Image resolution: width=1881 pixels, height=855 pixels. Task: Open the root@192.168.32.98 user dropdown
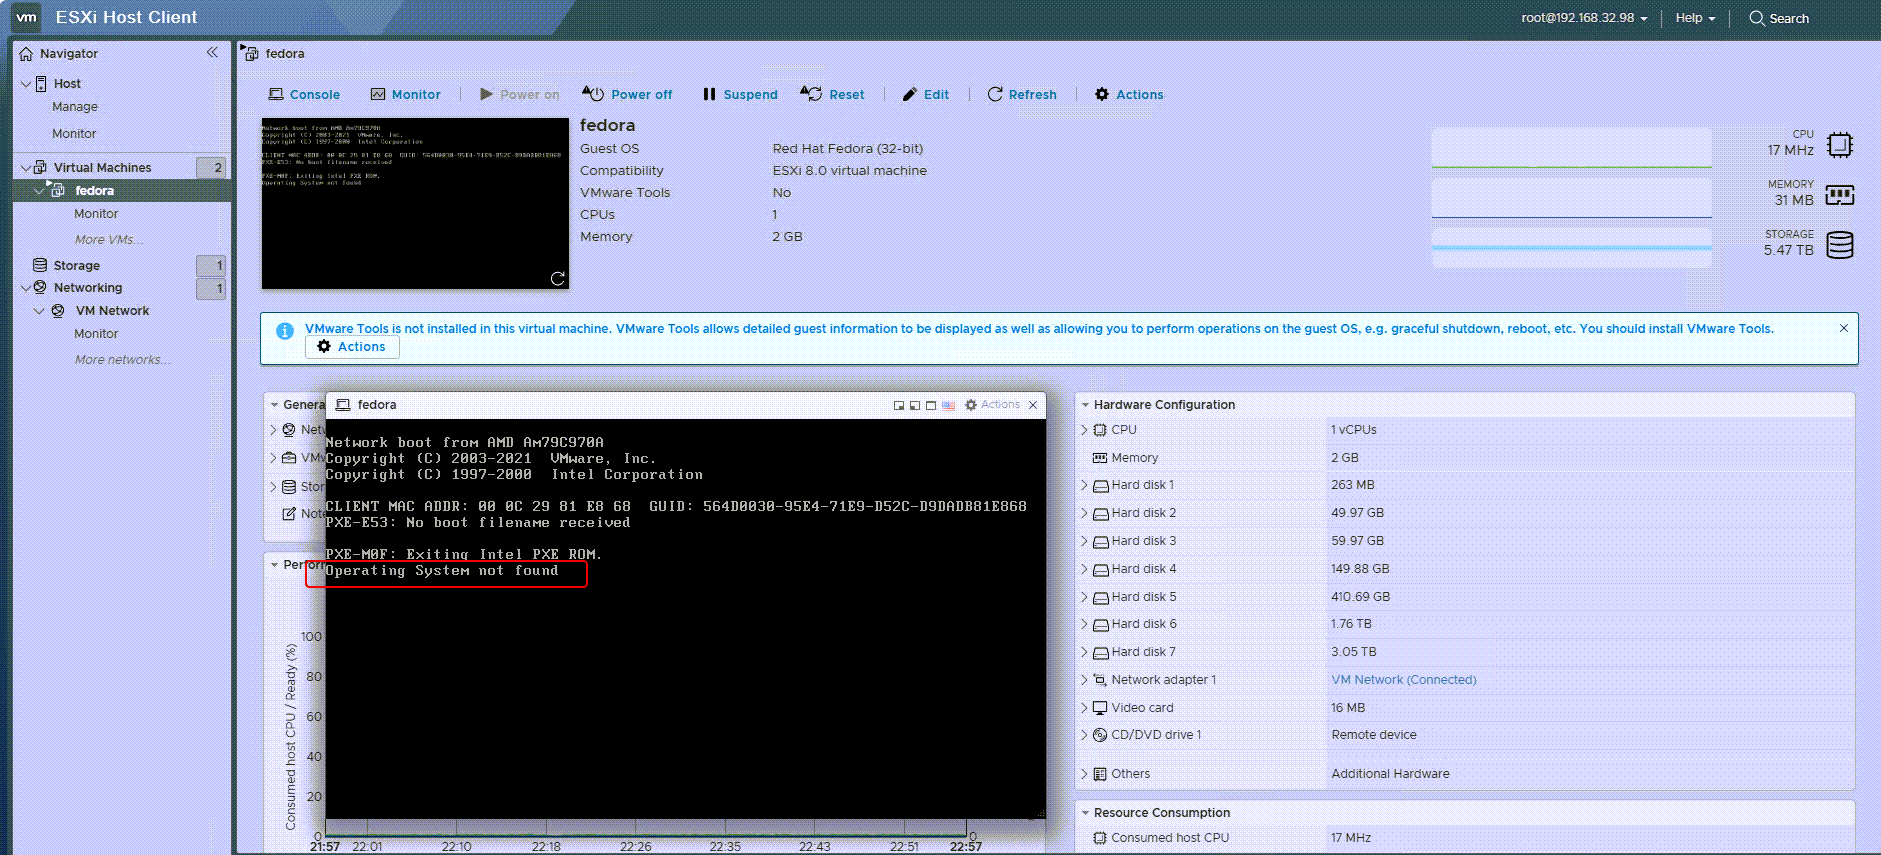pyautogui.click(x=1585, y=18)
